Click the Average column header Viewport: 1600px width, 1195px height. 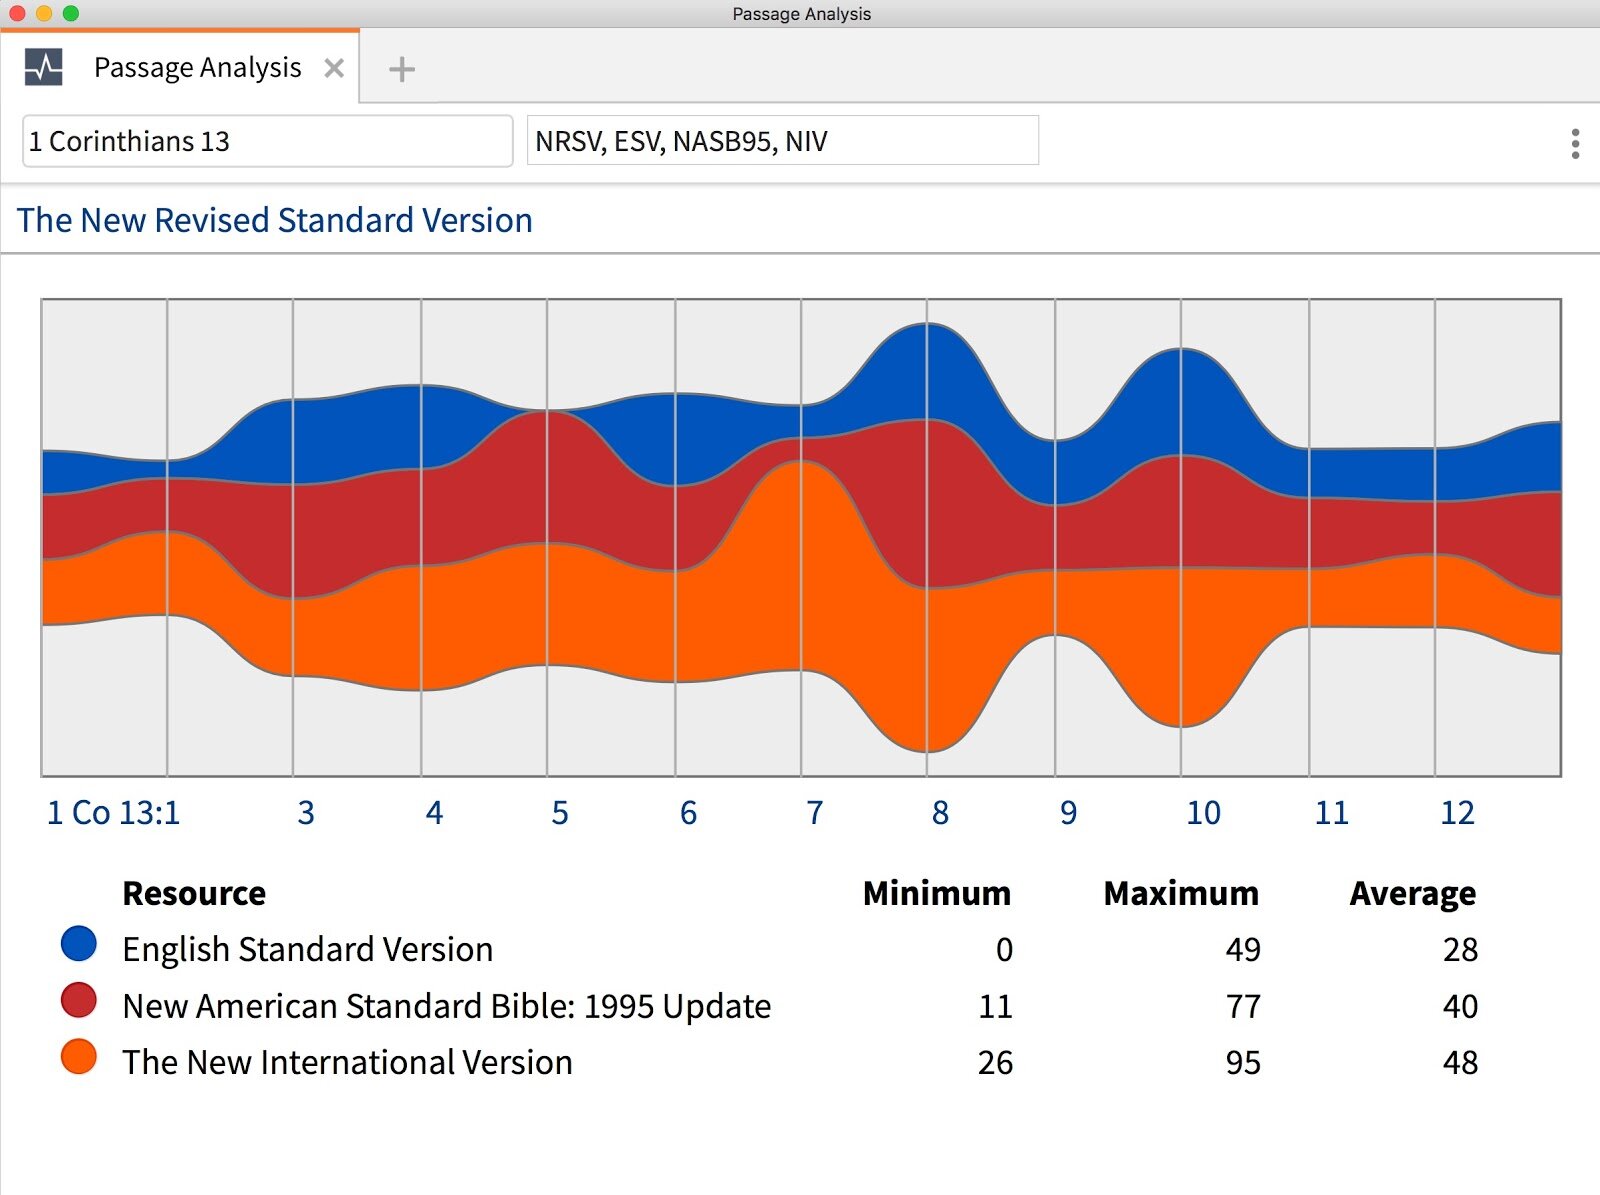[x=1413, y=893]
